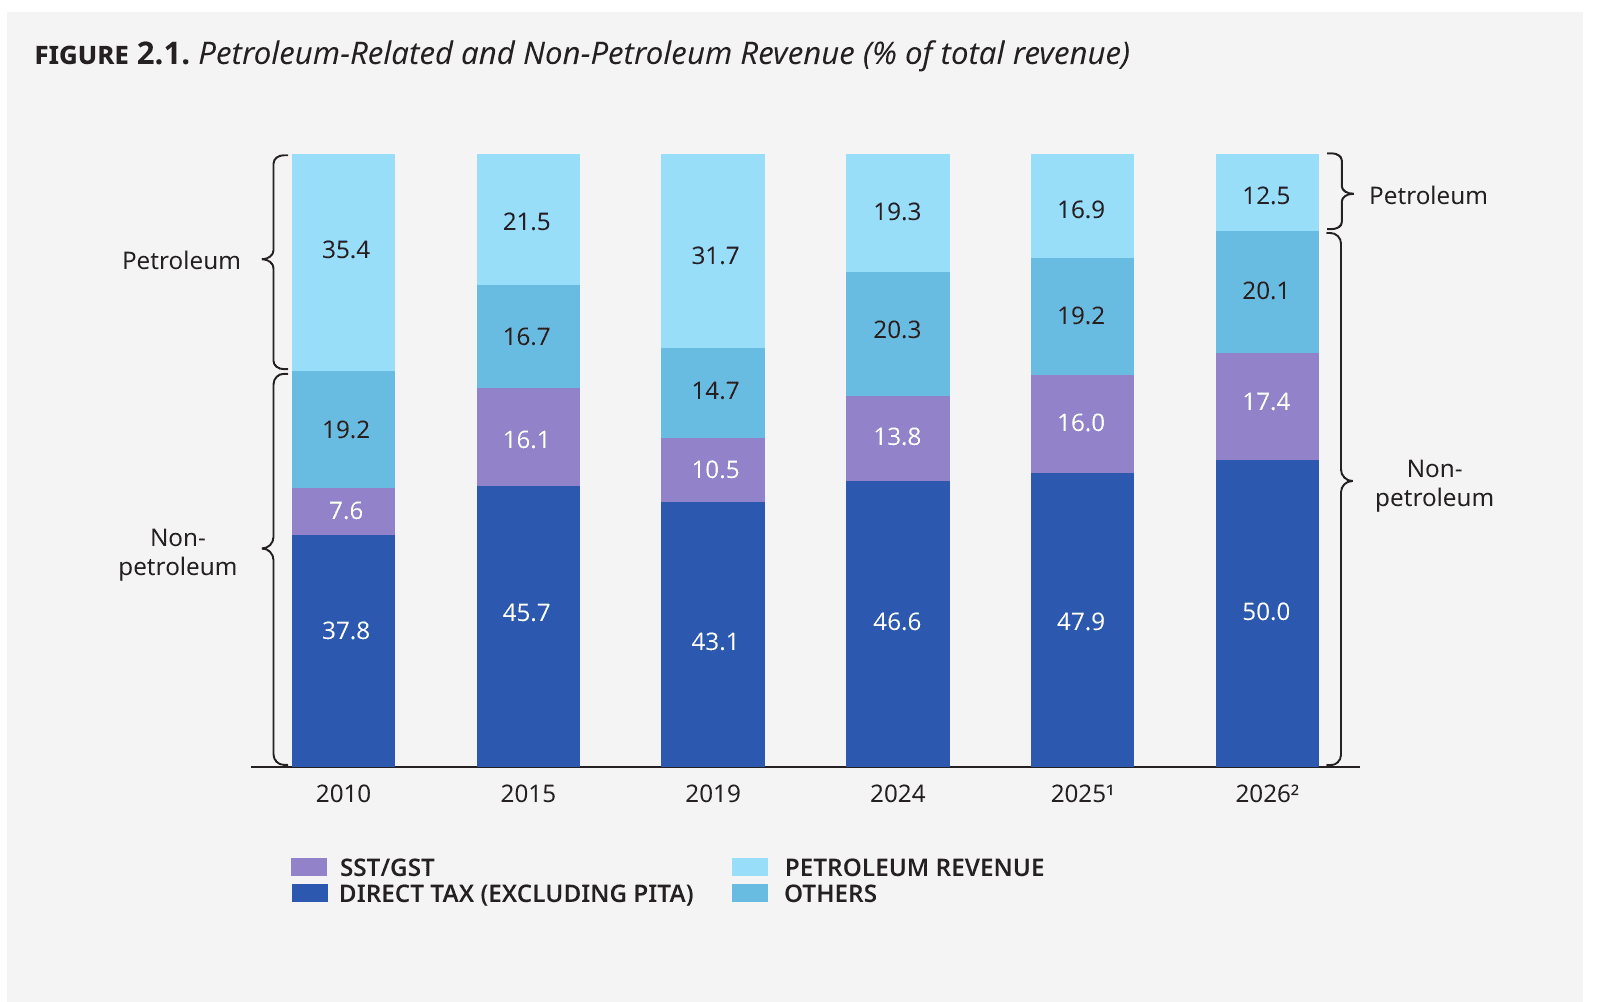Select the Others legend swatch
The width and height of the screenshot is (1600, 1002).
(750, 893)
